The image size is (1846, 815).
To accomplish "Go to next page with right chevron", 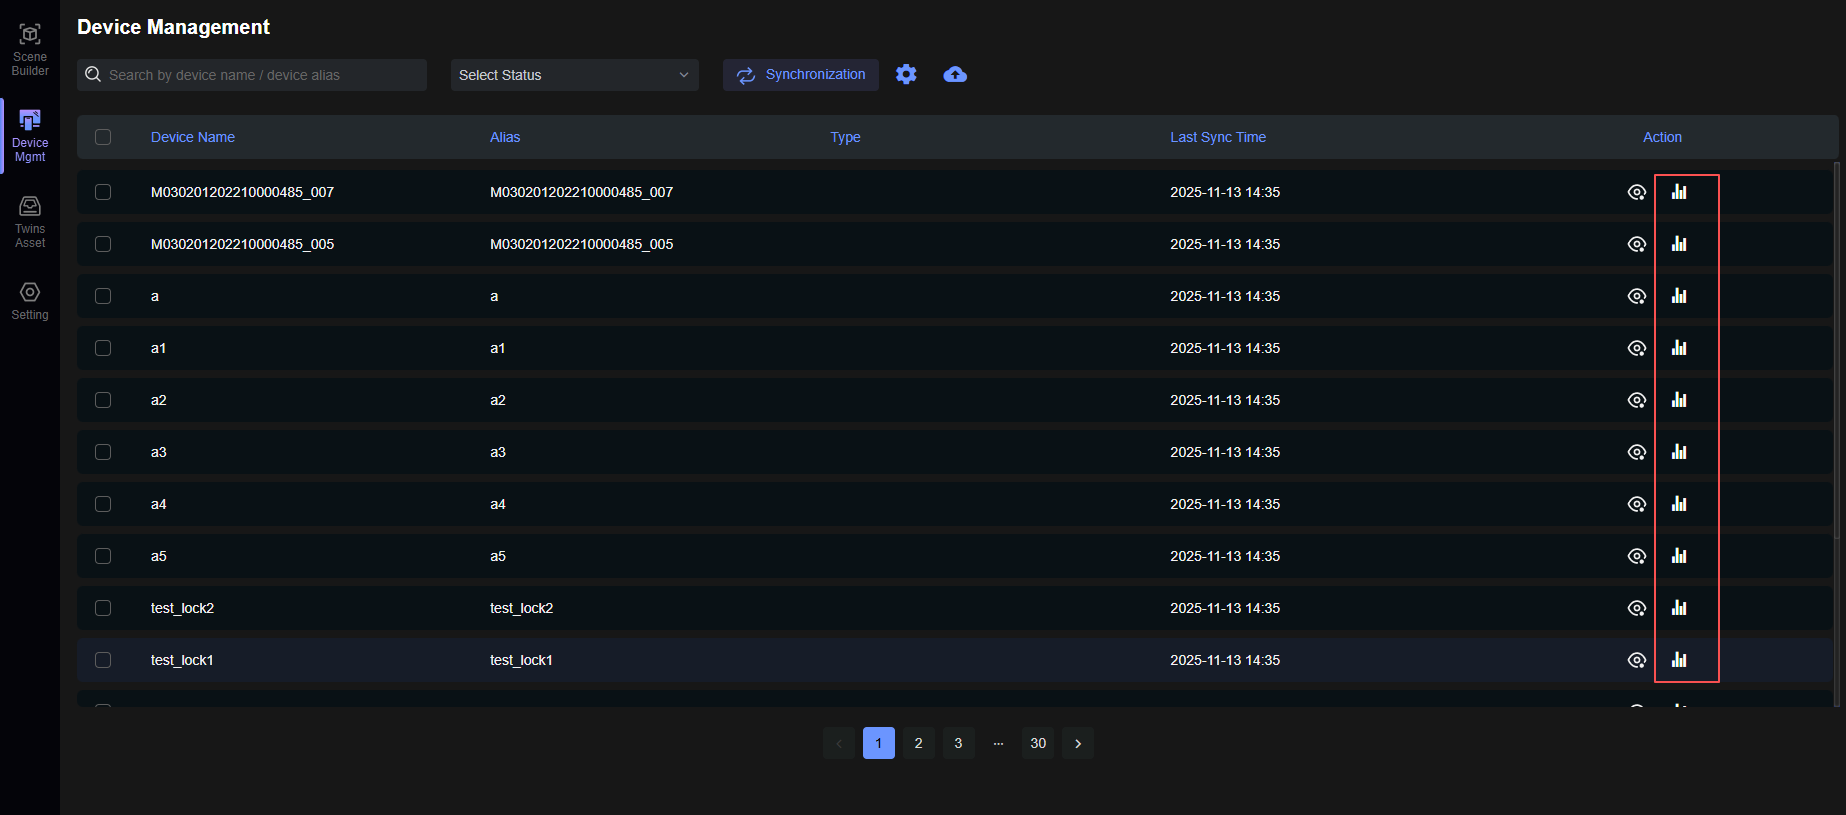I will pyautogui.click(x=1077, y=743).
